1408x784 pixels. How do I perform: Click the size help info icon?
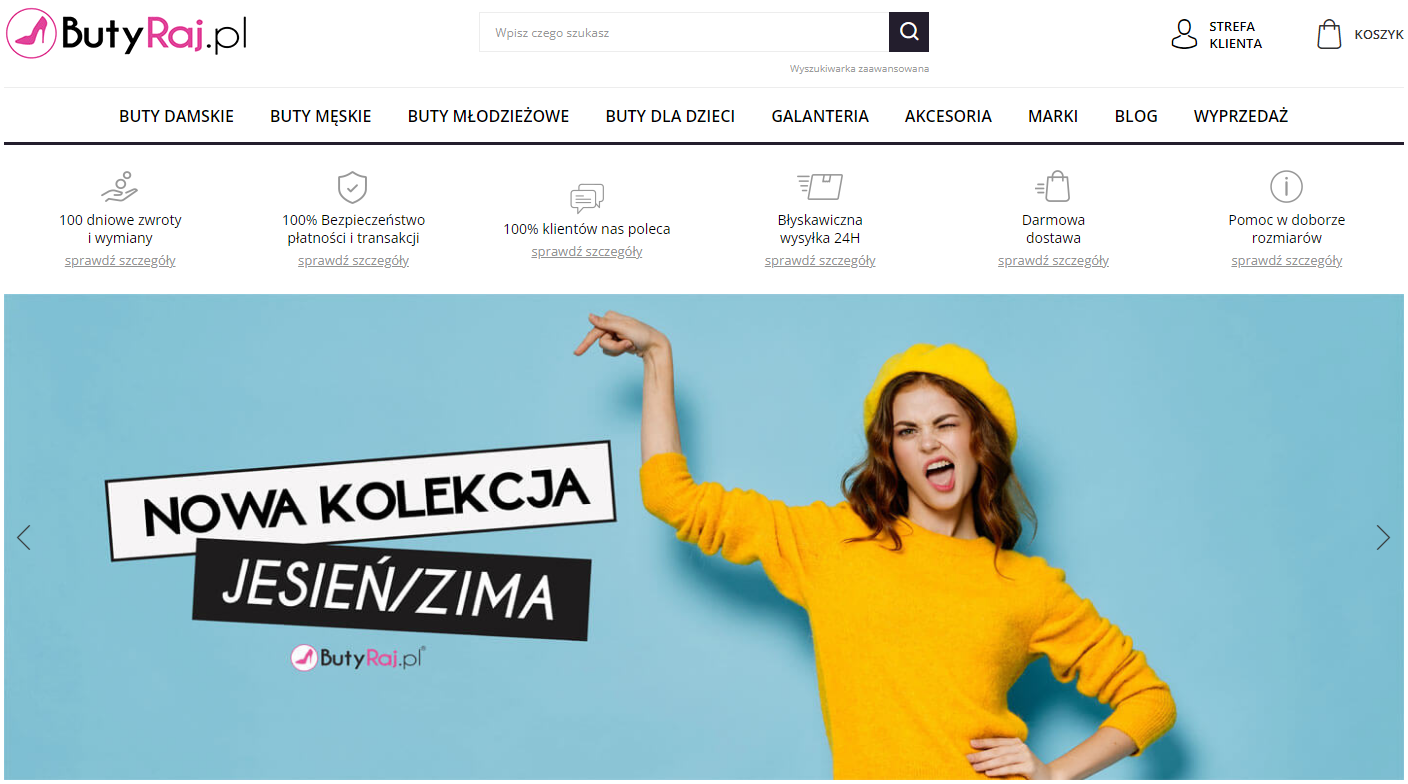(x=1286, y=187)
